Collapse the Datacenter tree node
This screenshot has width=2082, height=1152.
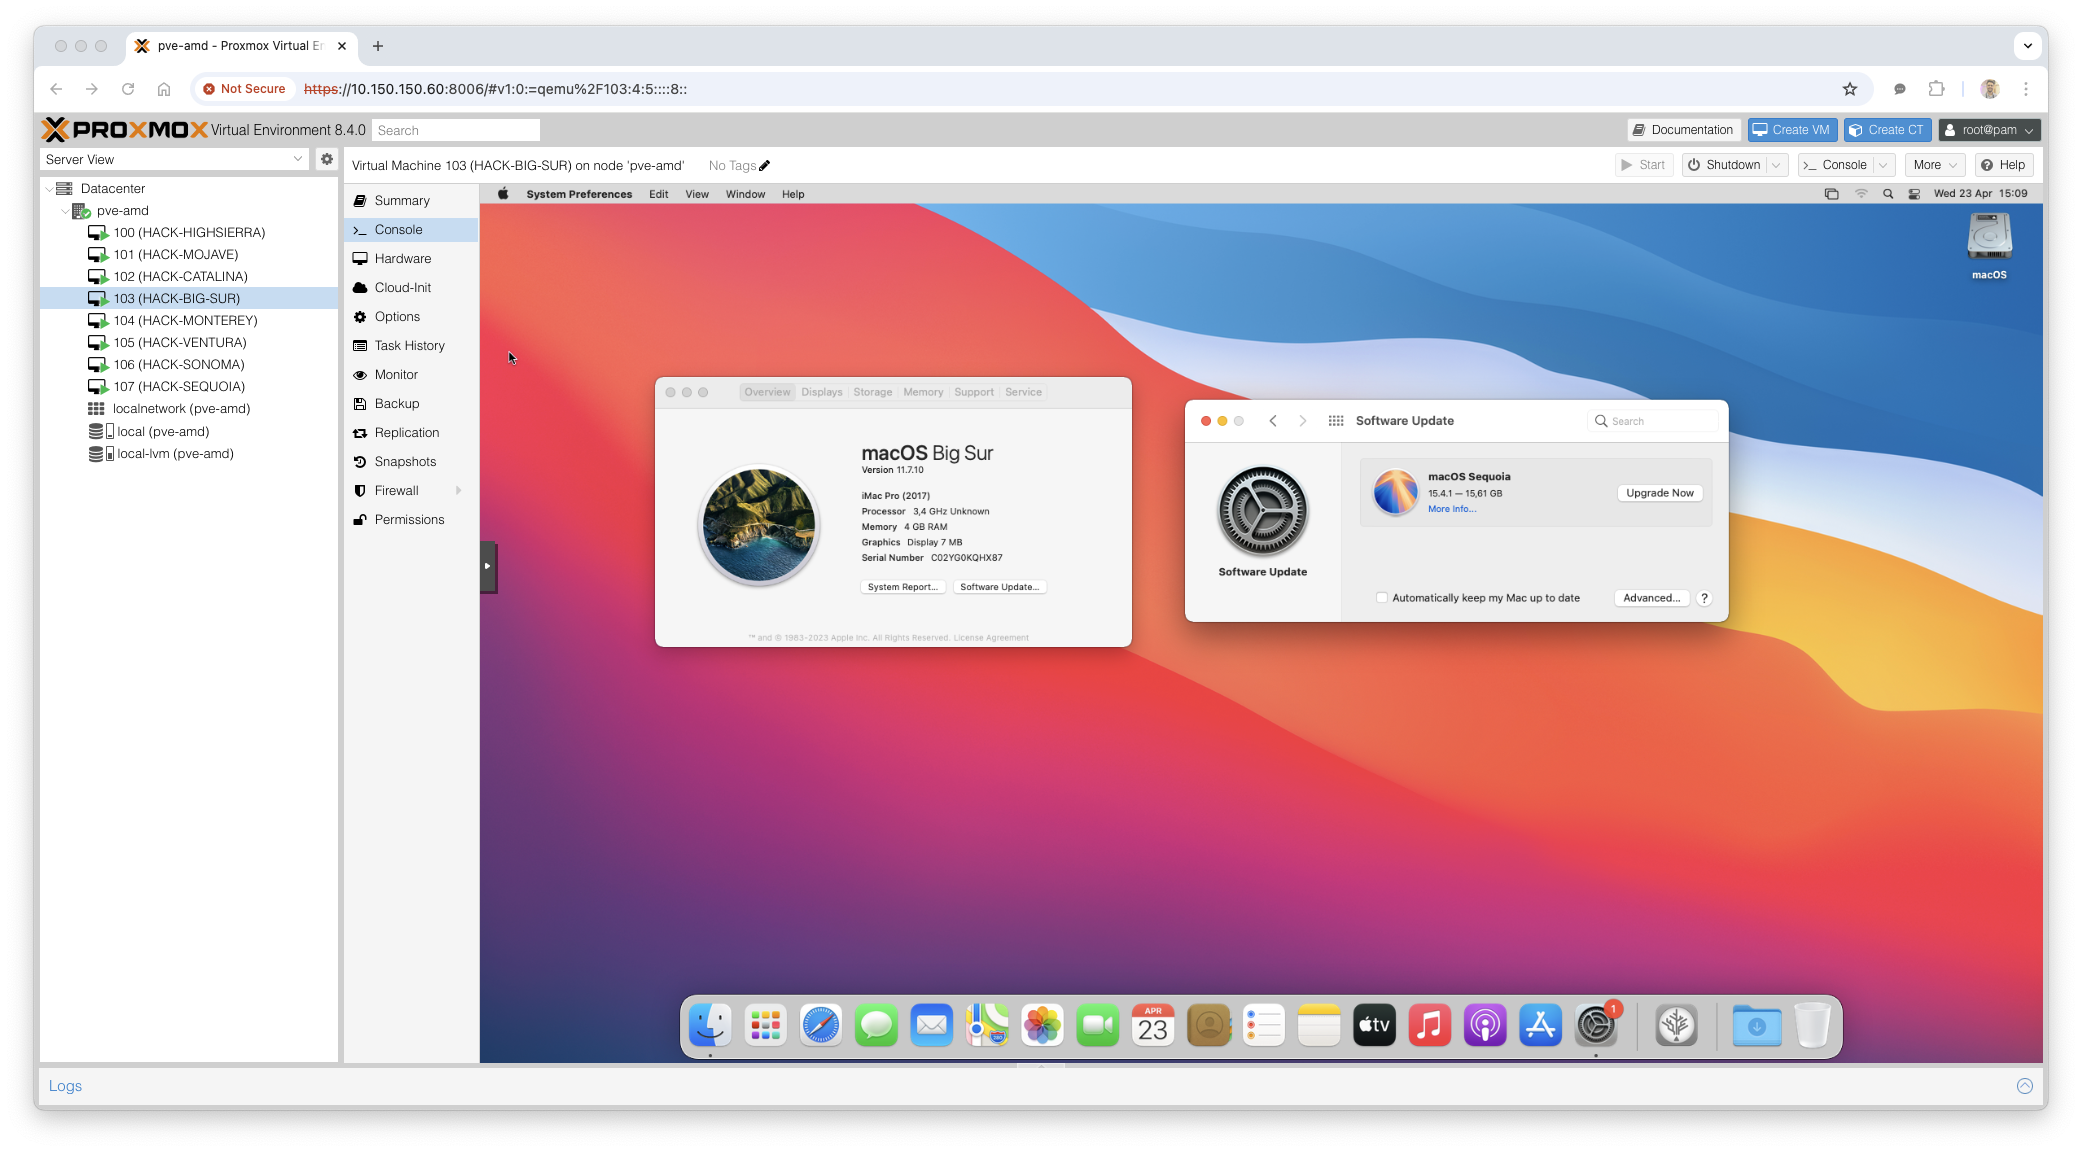click(x=49, y=189)
